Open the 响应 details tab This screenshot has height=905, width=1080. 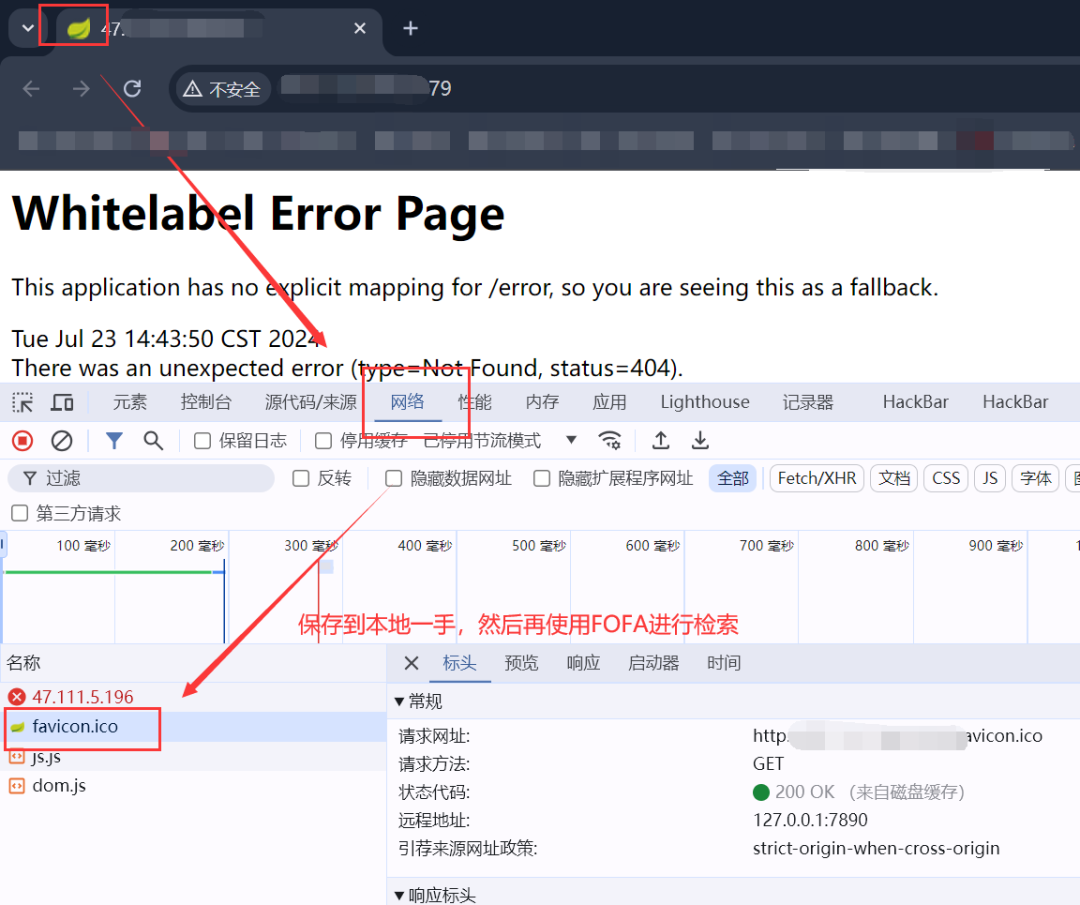point(583,663)
